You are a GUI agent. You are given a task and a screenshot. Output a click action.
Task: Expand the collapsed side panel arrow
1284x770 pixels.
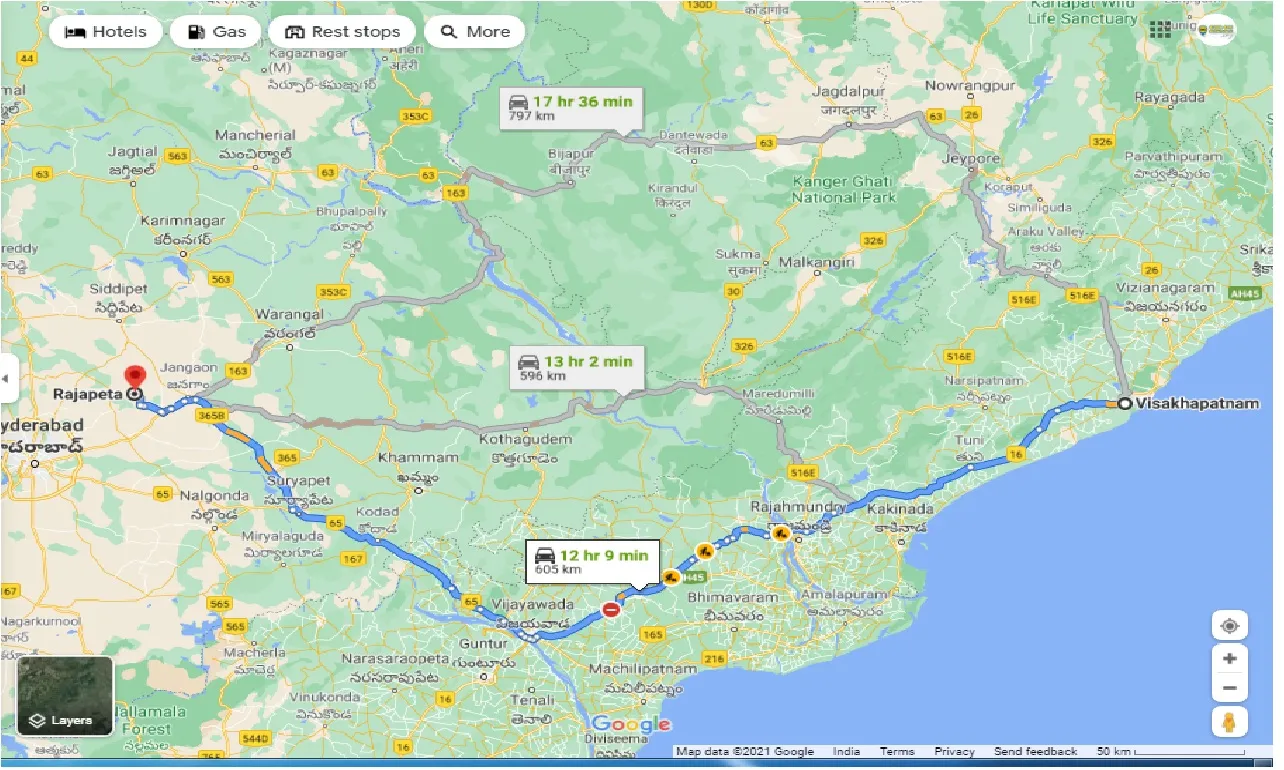click(x=7, y=379)
